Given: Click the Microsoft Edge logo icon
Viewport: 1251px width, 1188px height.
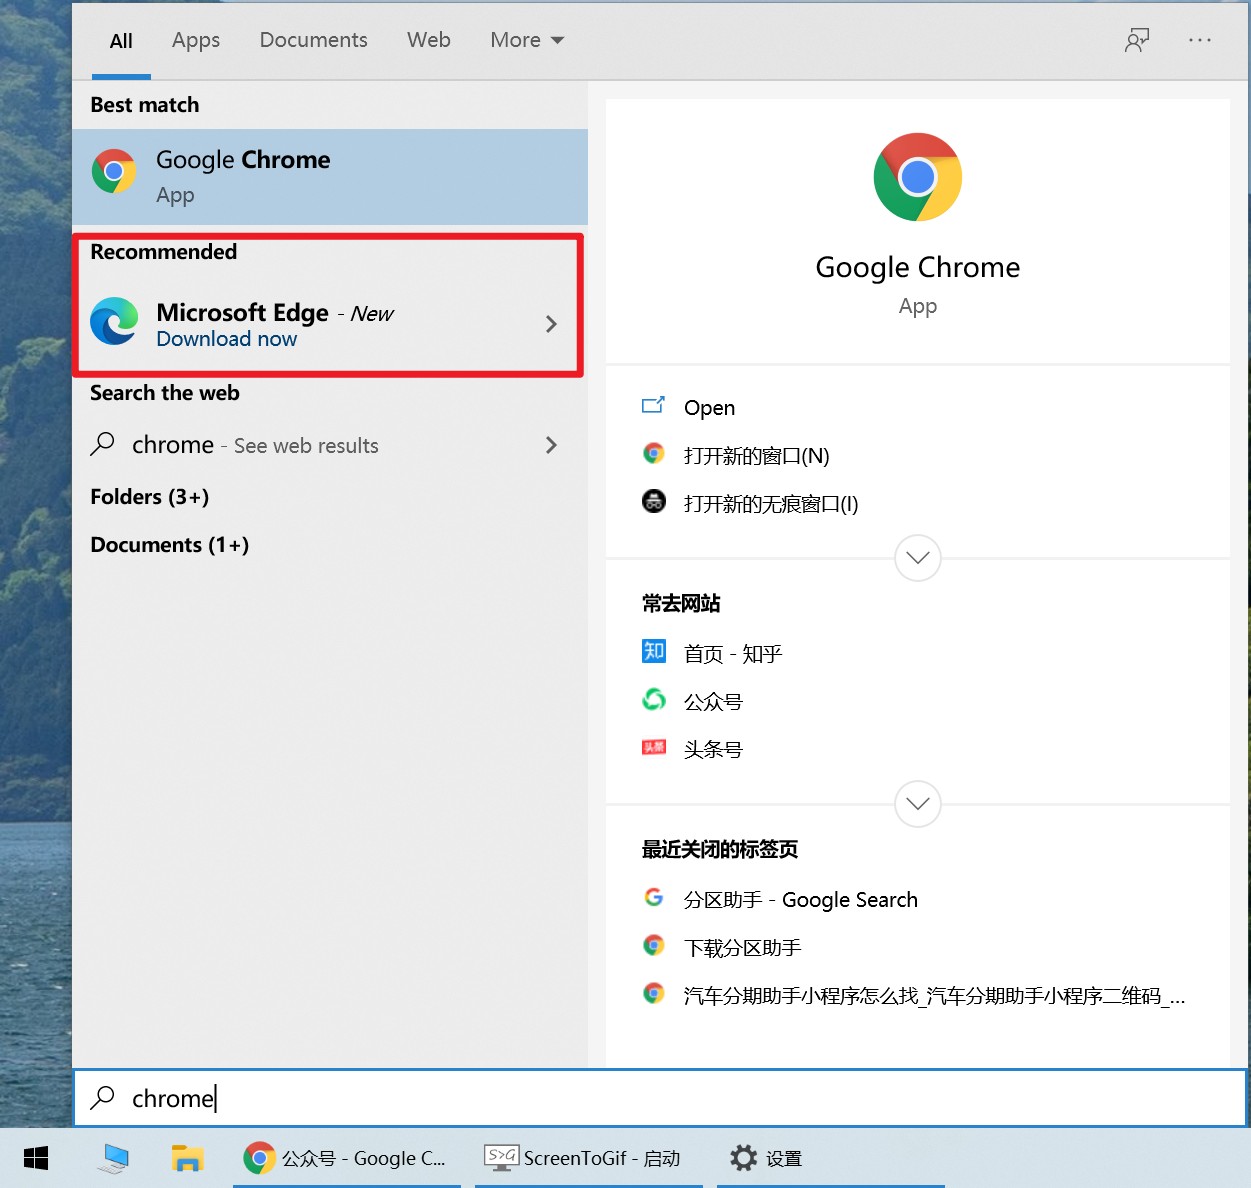Looking at the screenshot, I should pos(114,321).
